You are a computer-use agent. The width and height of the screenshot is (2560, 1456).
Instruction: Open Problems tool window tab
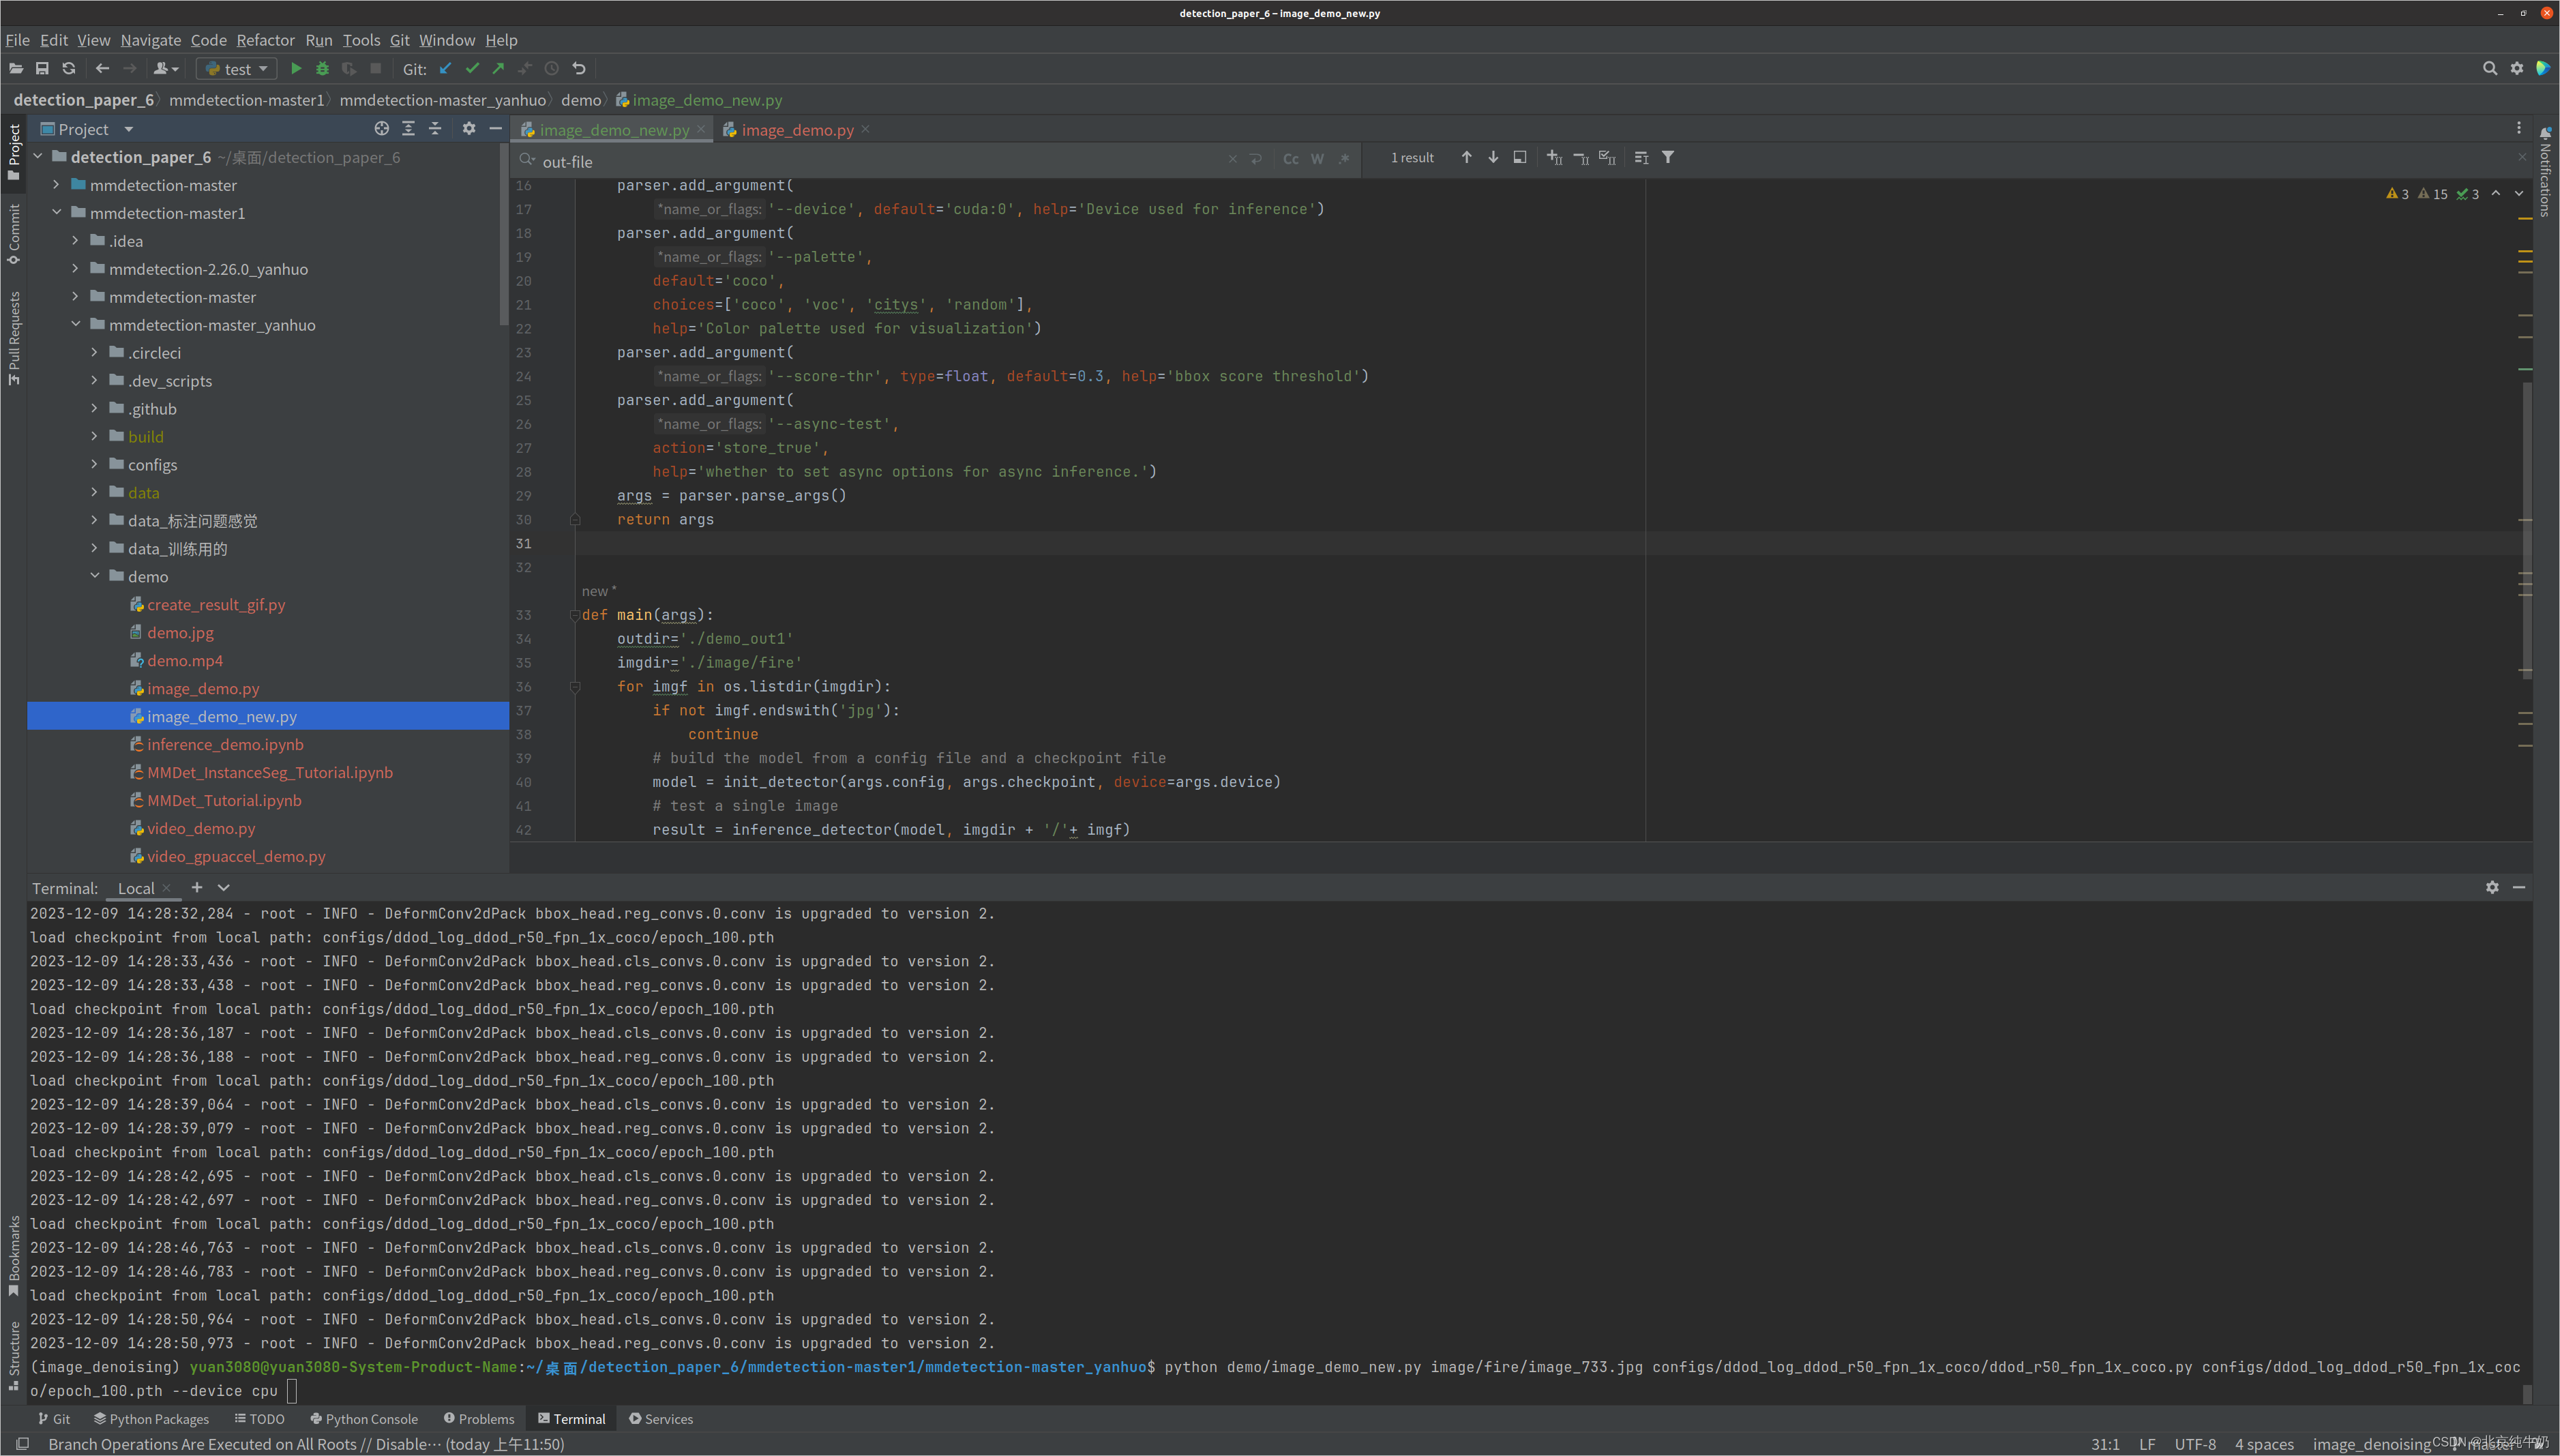pyautogui.click(x=479, y=1419)
